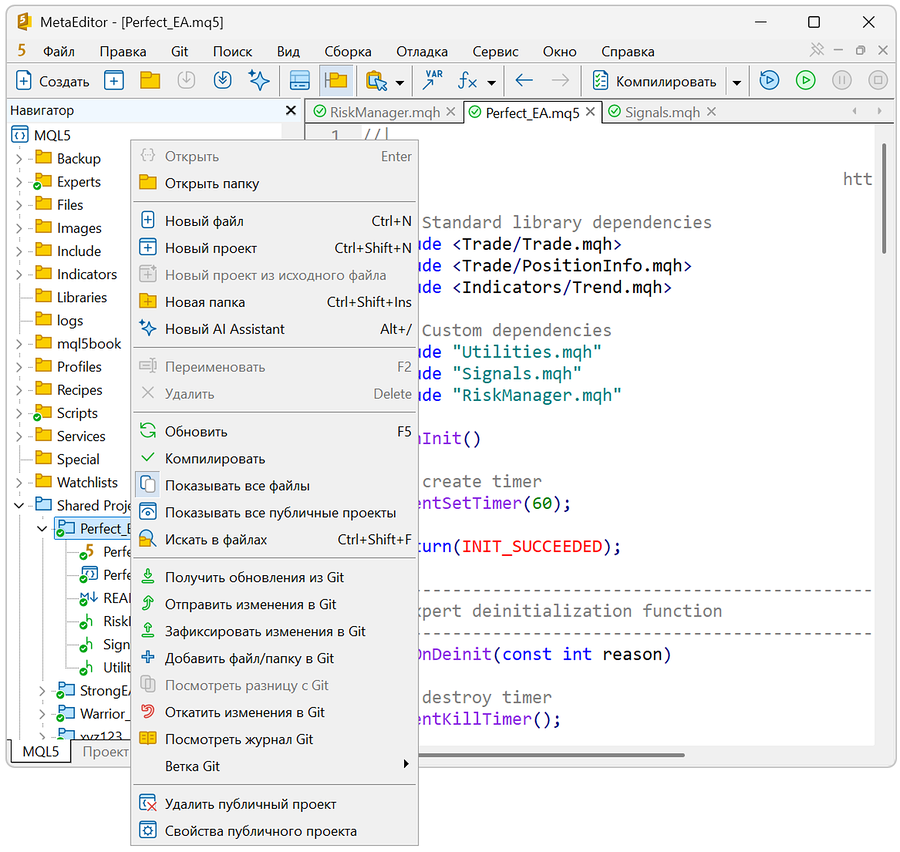The image size is (900, 852).
Task: Click Откатить изменения в Git
Action: (274, 712)
